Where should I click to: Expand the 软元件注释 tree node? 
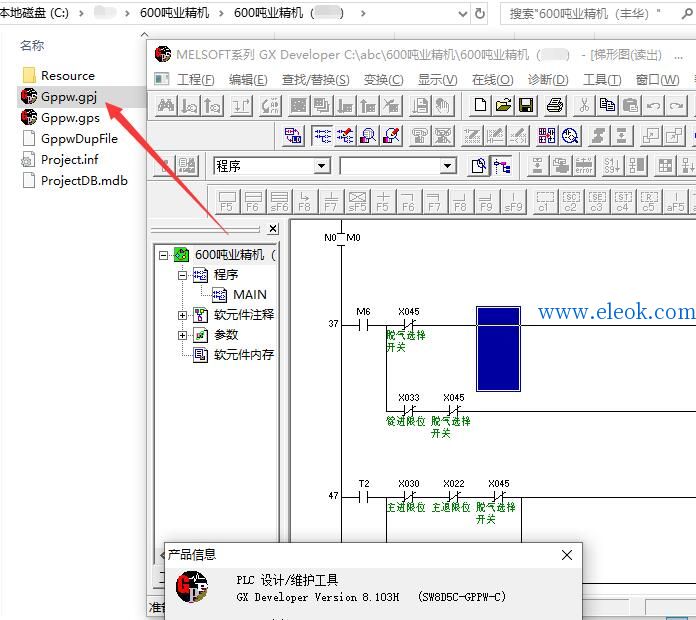[x=182, y=315]
